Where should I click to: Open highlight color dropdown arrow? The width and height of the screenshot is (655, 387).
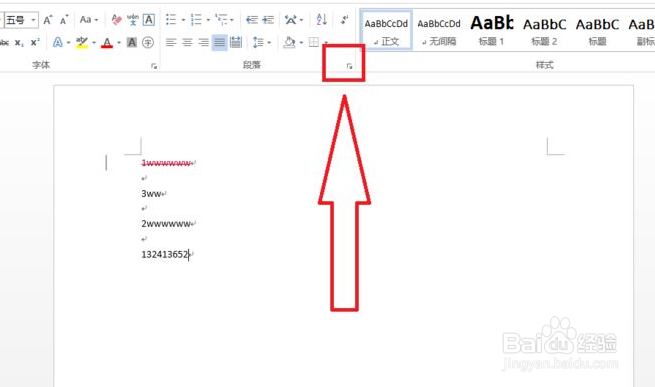tap(94, 43)
